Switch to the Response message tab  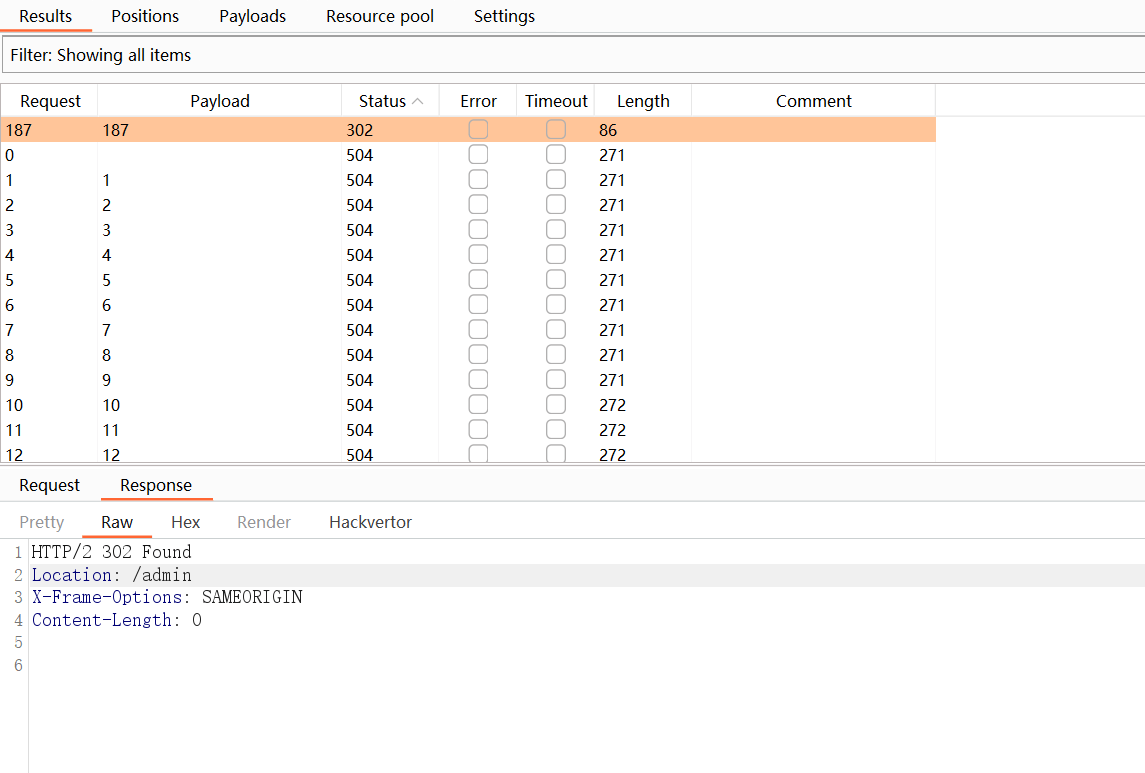156,485
